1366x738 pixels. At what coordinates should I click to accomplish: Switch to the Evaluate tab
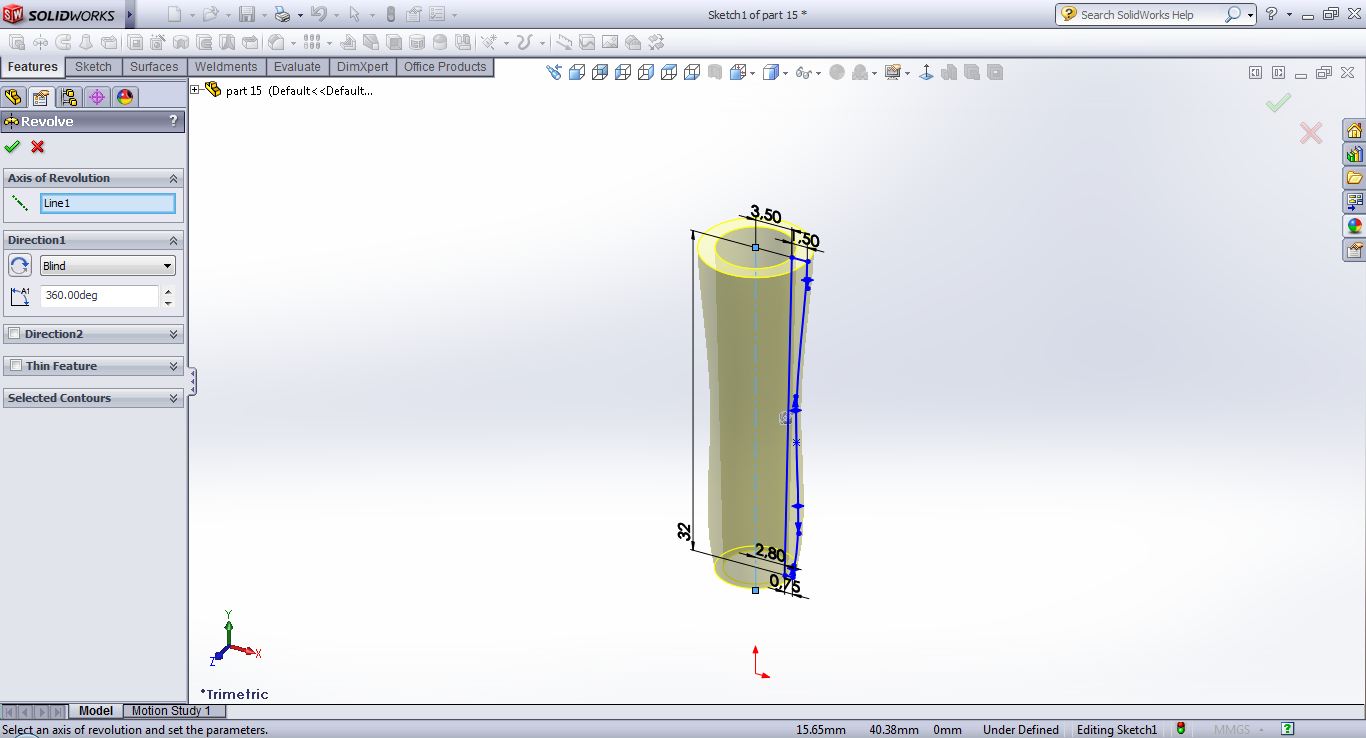coord(297,67)
